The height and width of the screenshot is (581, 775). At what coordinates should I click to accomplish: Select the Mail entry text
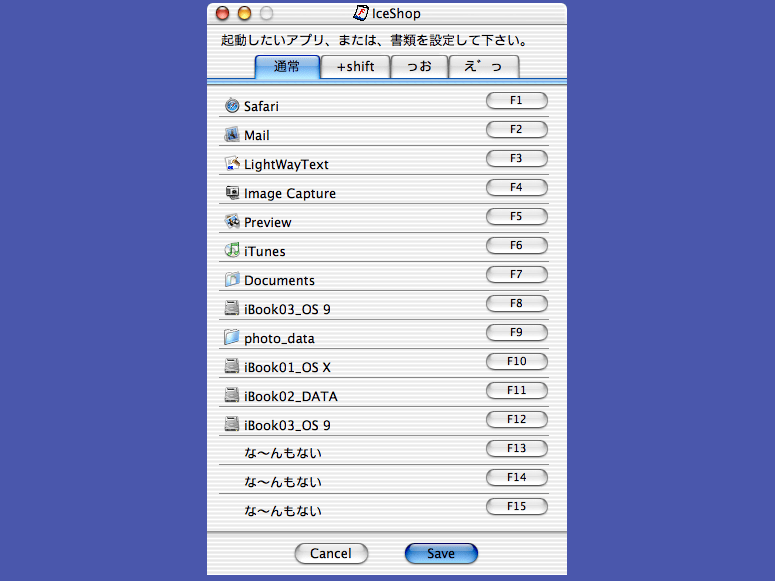[257, 135]
